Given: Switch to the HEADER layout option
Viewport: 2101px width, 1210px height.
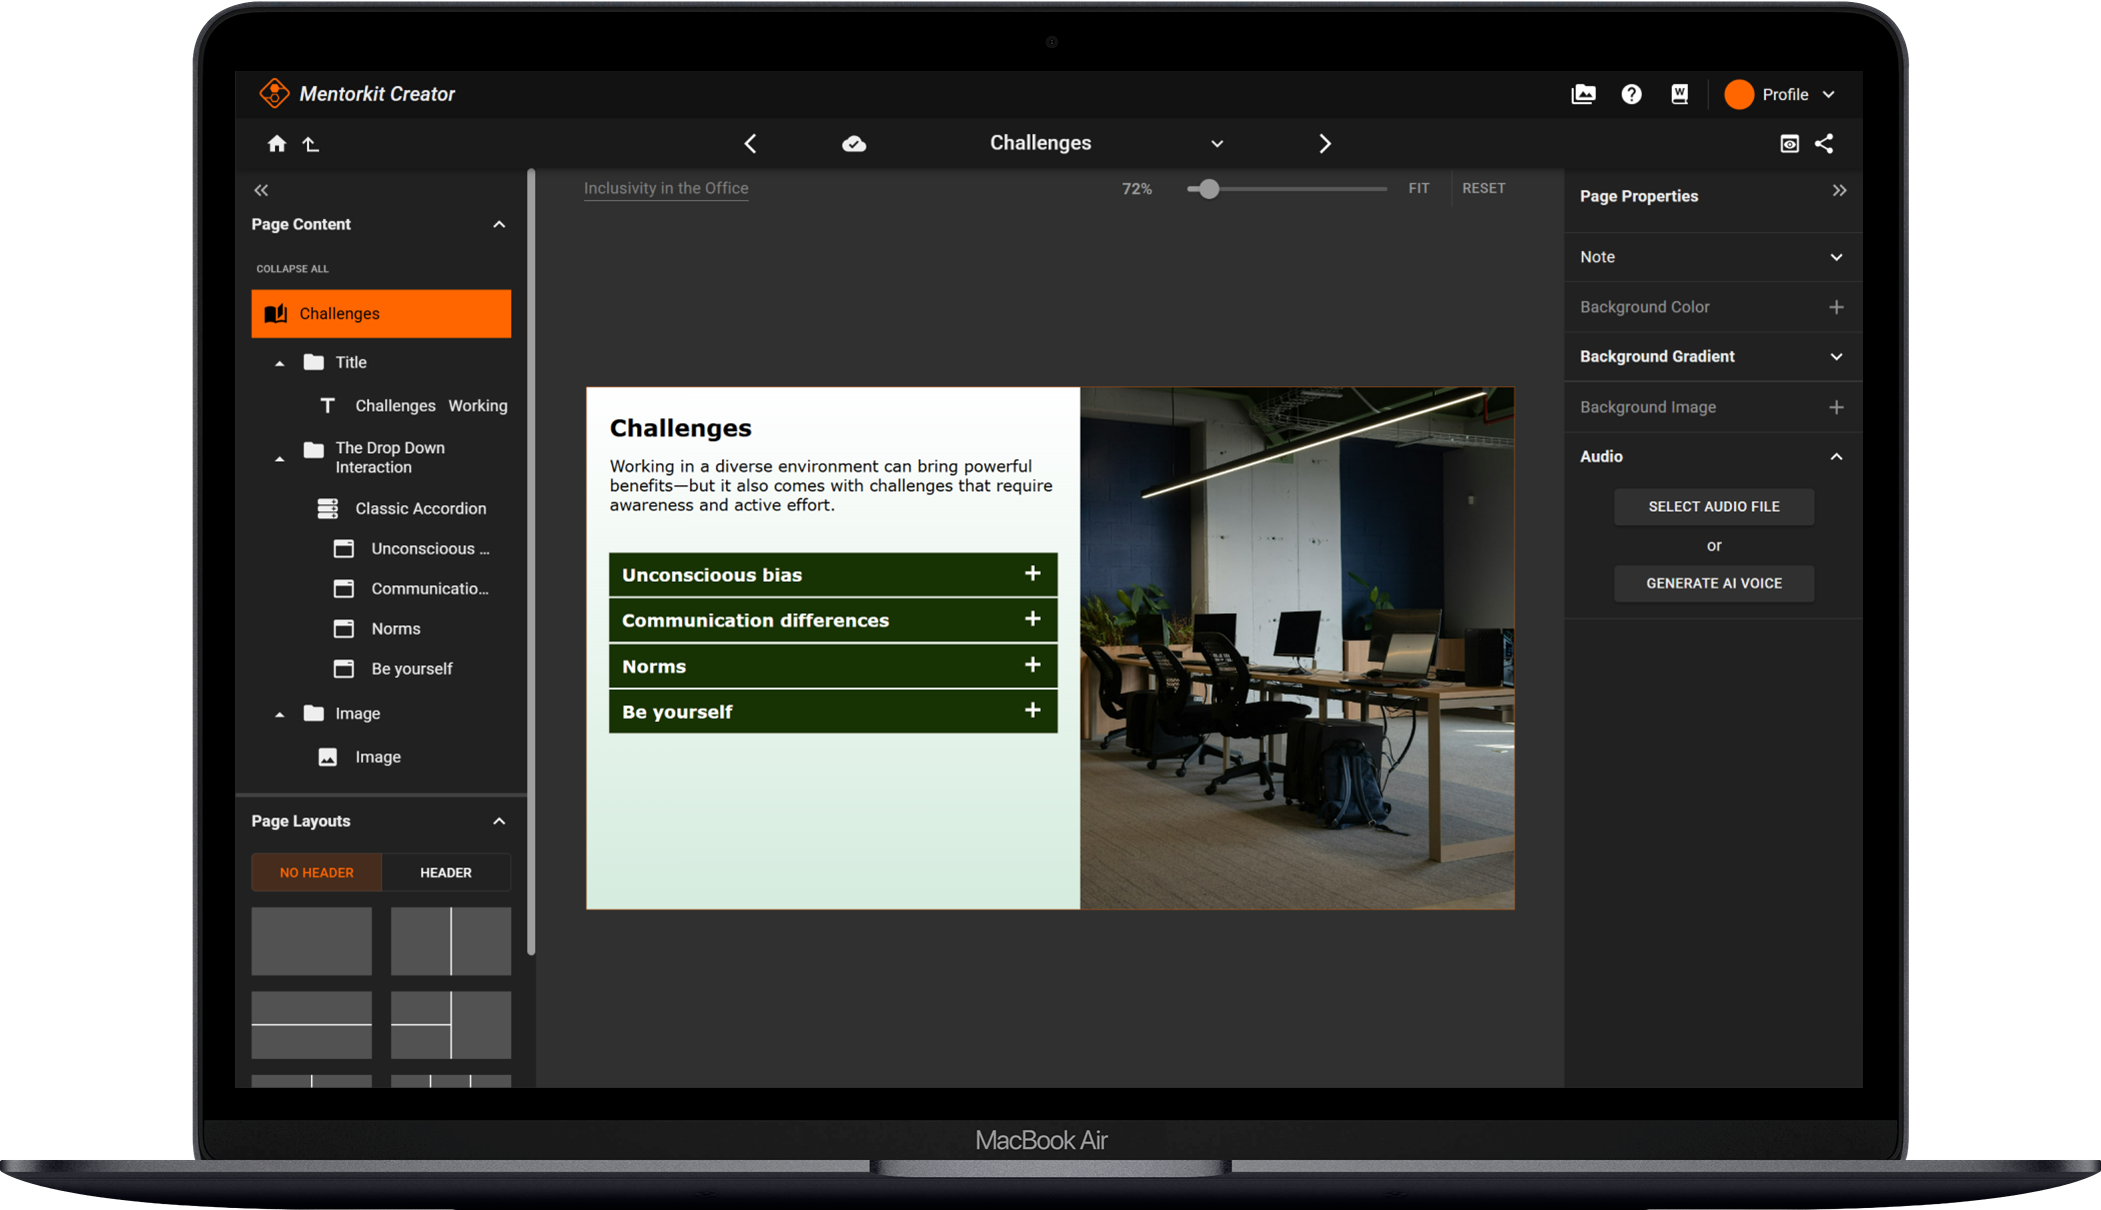Looking at the screenshot, I should [x=446, y=872].
